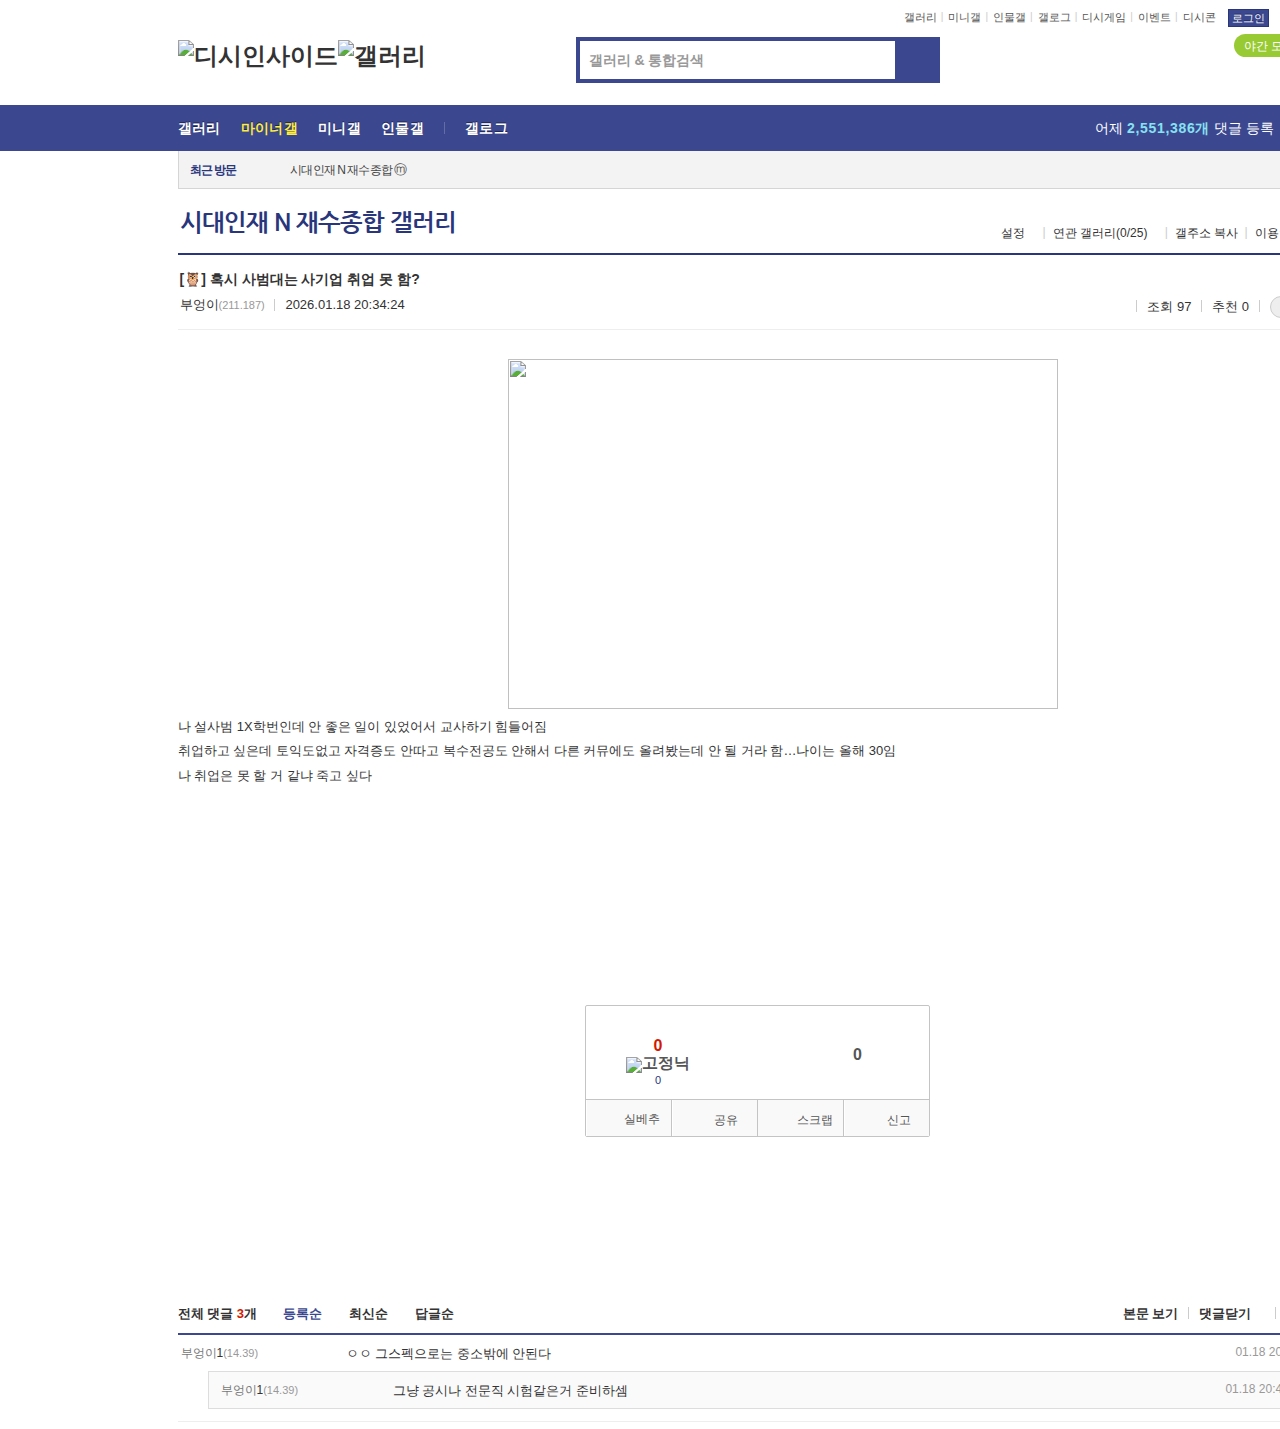Open the 미니갤 tab in the navigation bar
This screenshot has height=1429, width=1280.
(339, 129)
